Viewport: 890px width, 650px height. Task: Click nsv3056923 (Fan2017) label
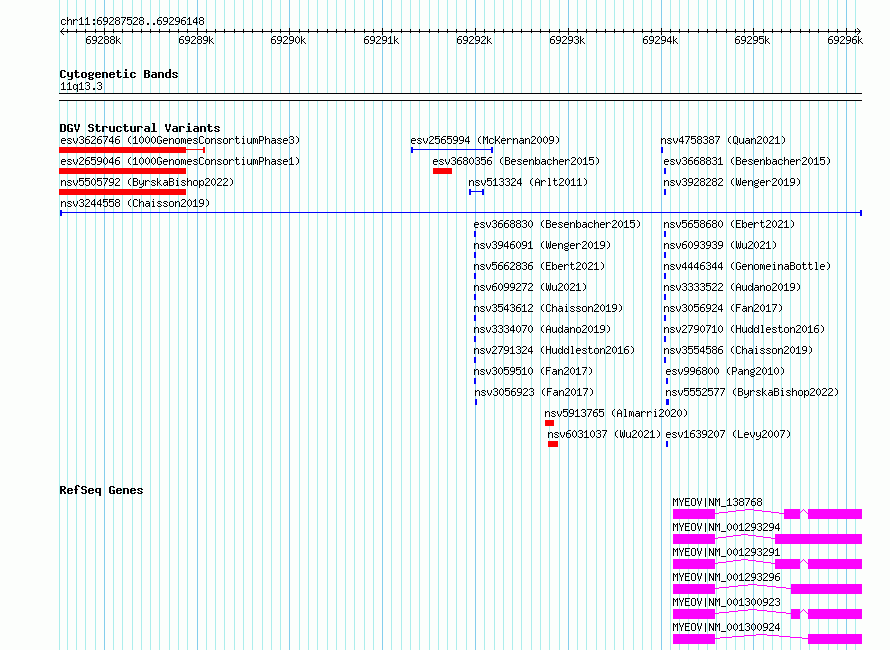coord(534,392)
